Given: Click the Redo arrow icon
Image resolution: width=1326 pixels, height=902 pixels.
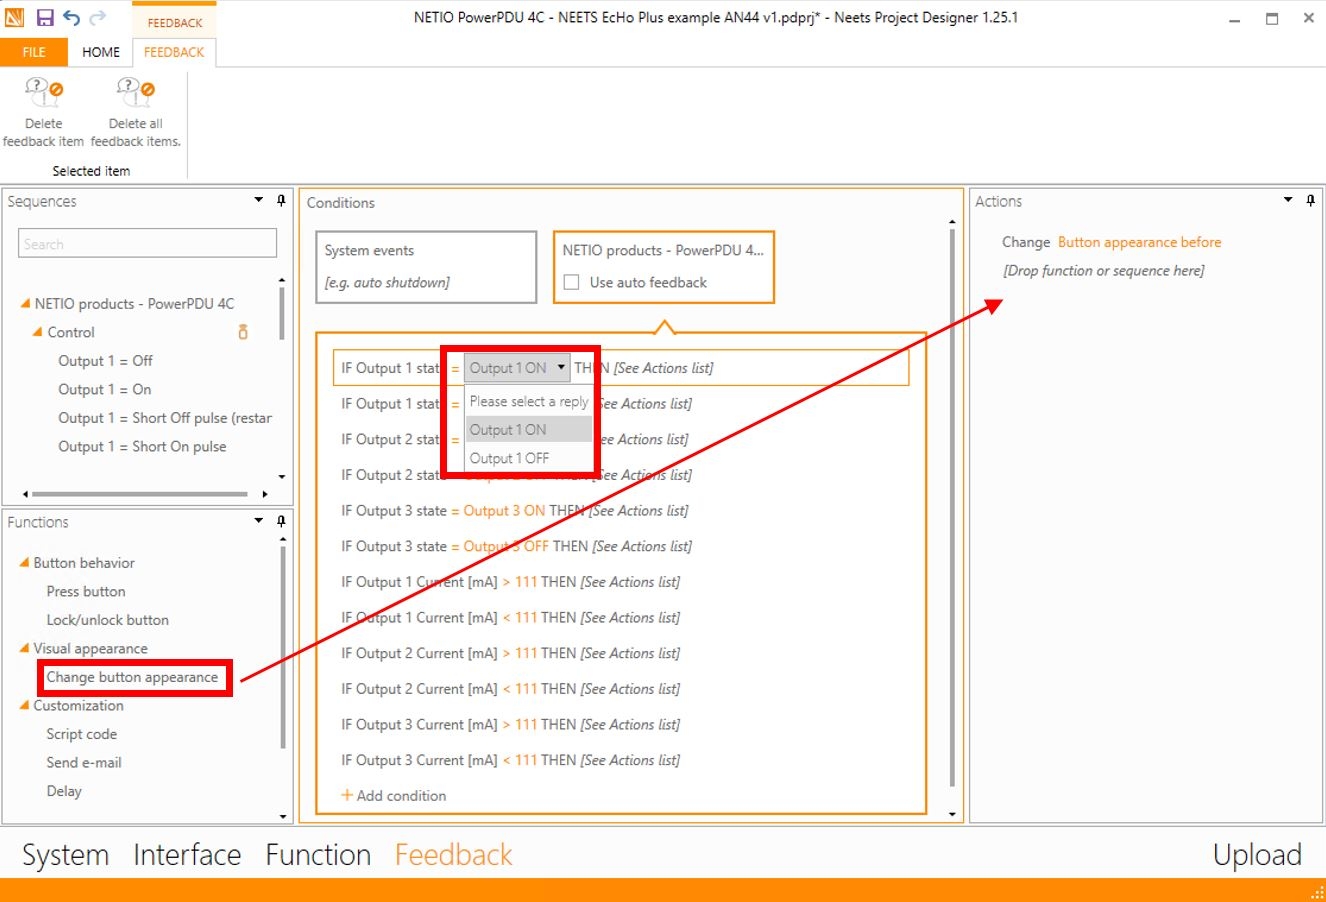Looking at the screenshot, I should pos(98,17).
